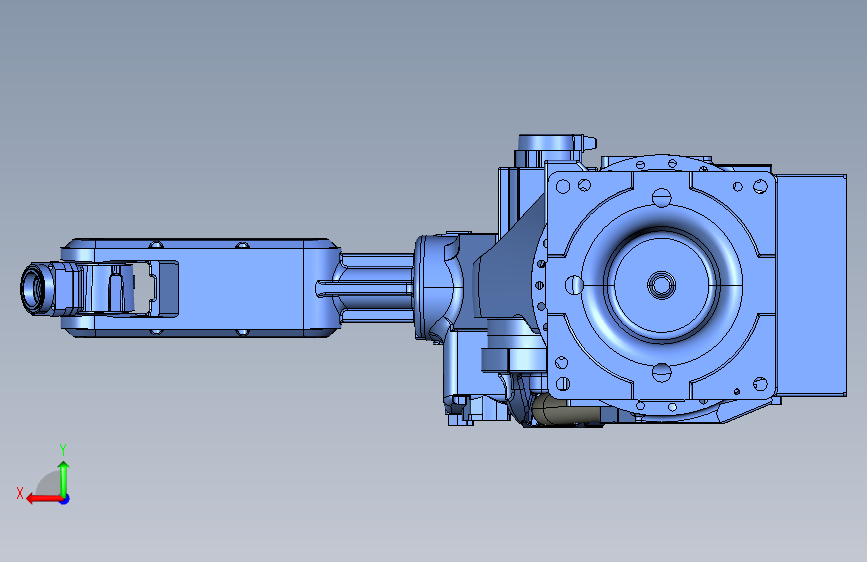
Task: Select the cylindrical cap on top of the base
Action: tap(550, 143)
